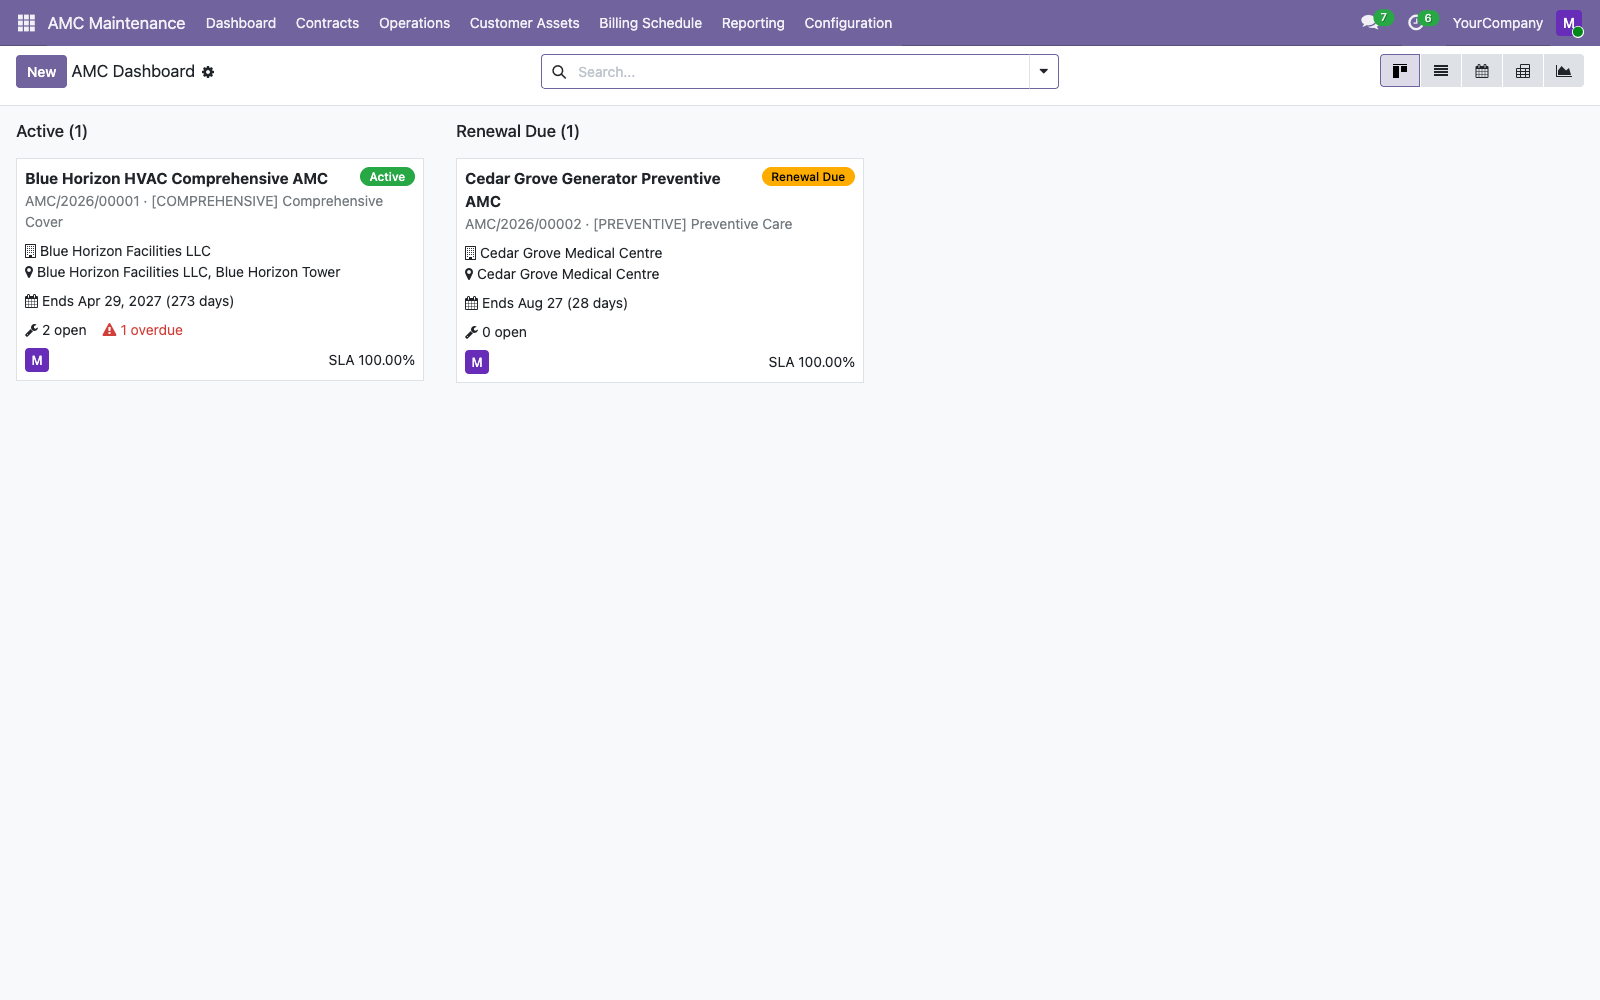The image size is (1600, 1000).
Task: Click Ends Apr 29, 2027 (273 days) text
Action: [138, 301]
